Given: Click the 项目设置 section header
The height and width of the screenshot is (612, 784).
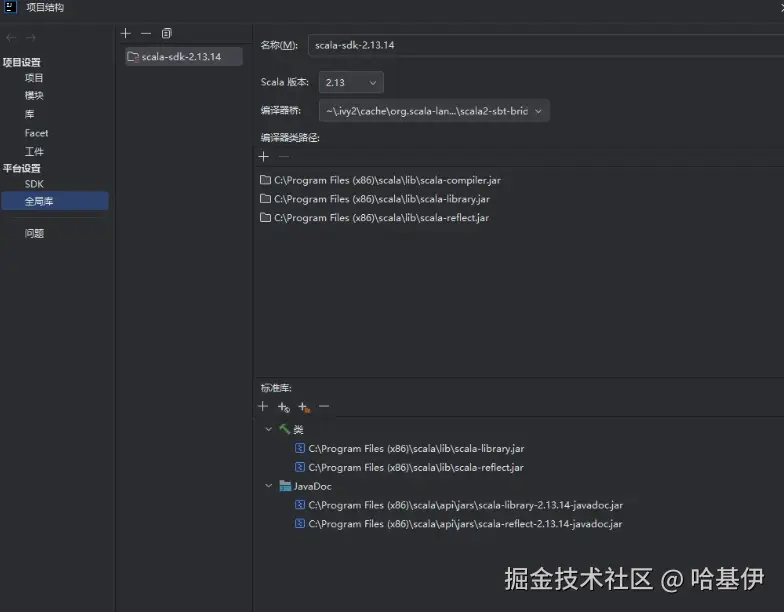Looking at the screenshot, I should pyautogui.click(x=22, y=62).
